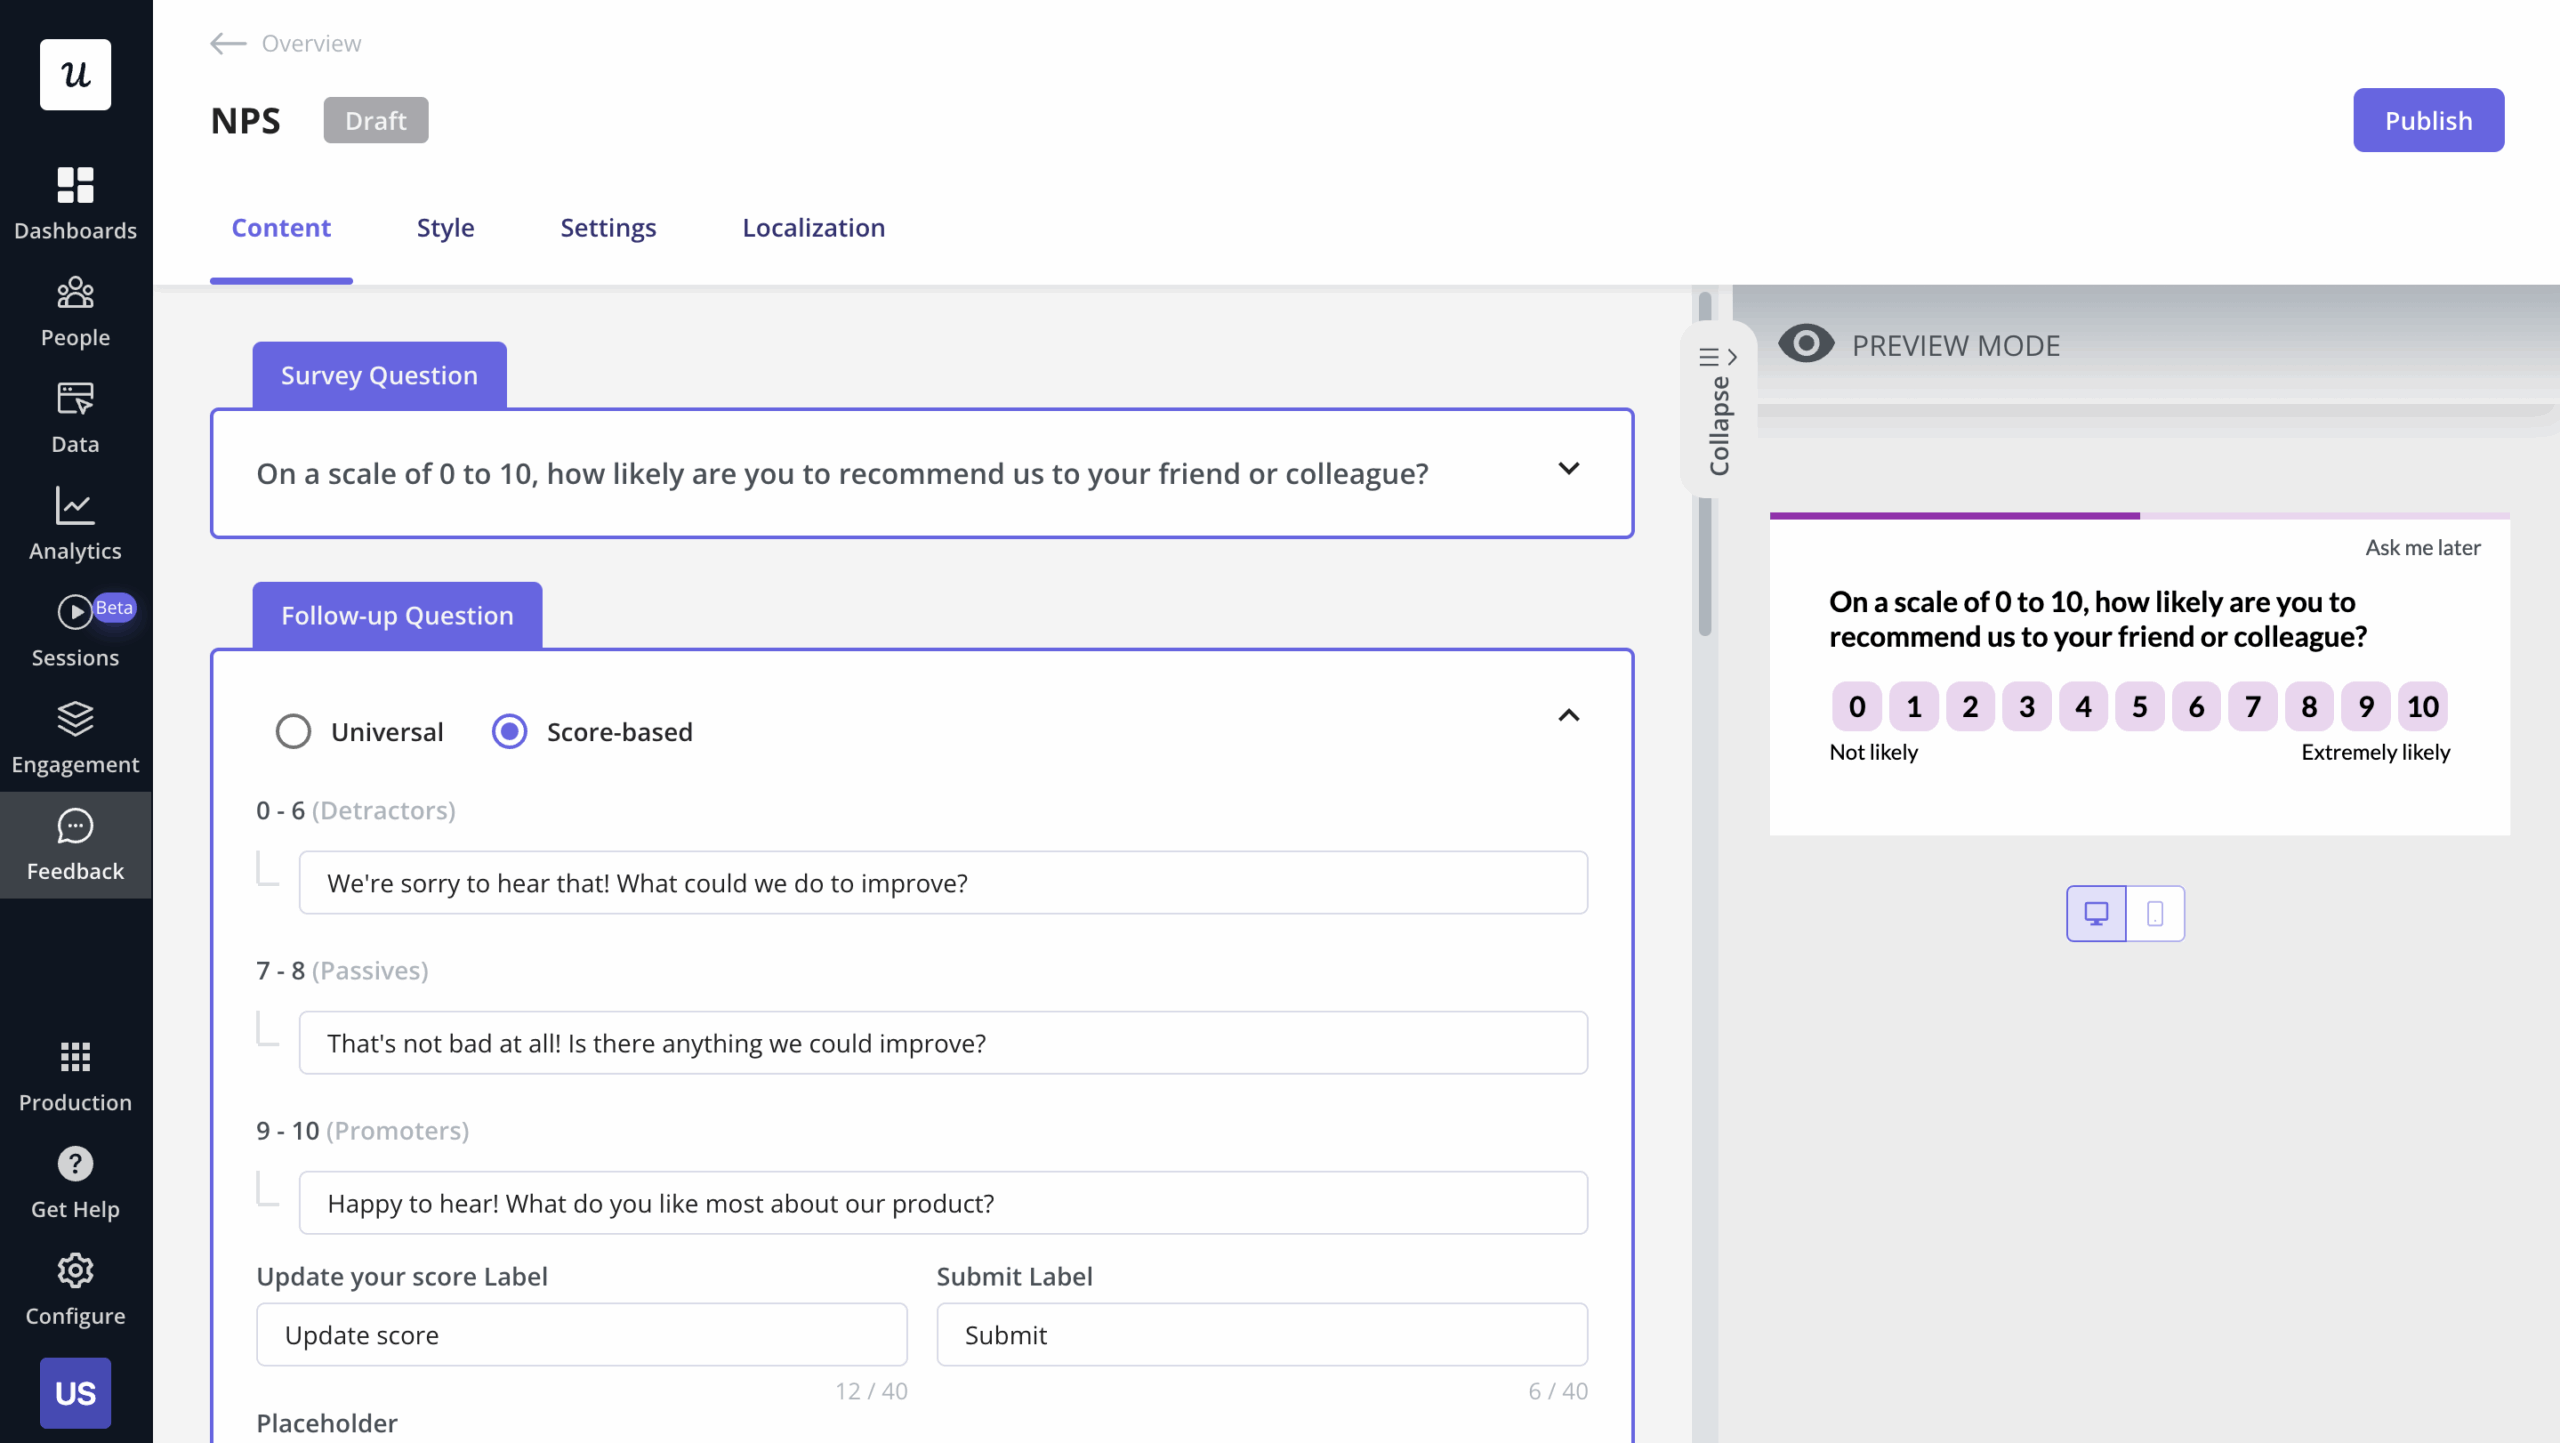
Task: Collapse the Follow-up Question section
Action: (x=1568, y=715)
